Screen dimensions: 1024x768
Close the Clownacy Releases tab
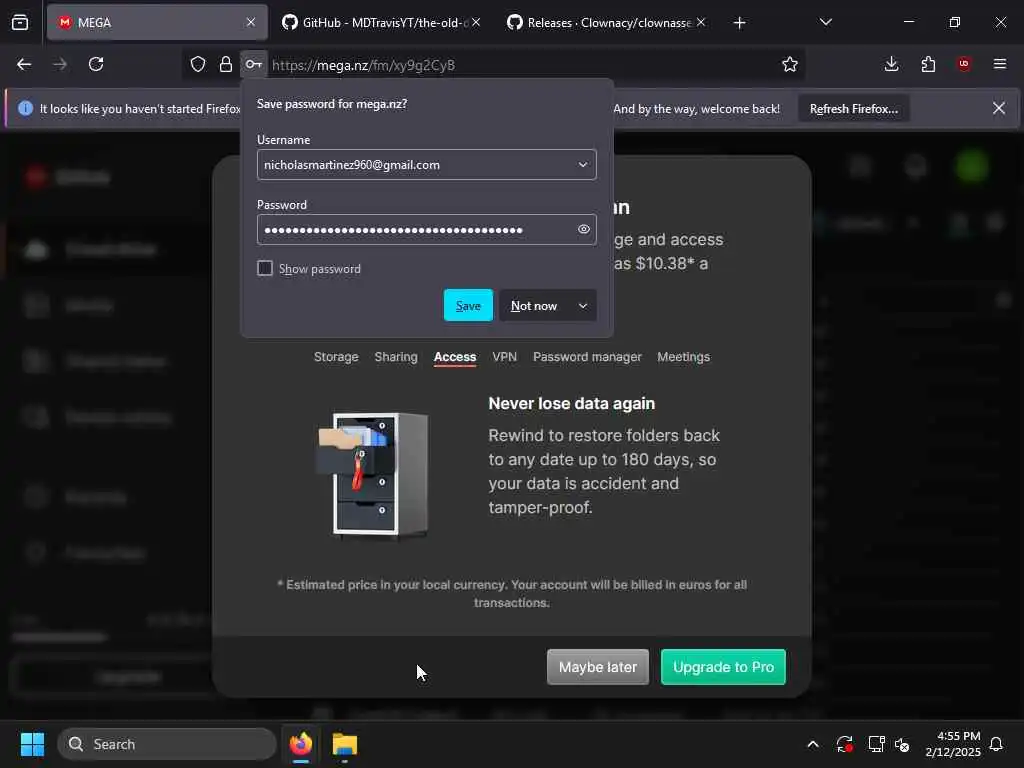[701, 22]
